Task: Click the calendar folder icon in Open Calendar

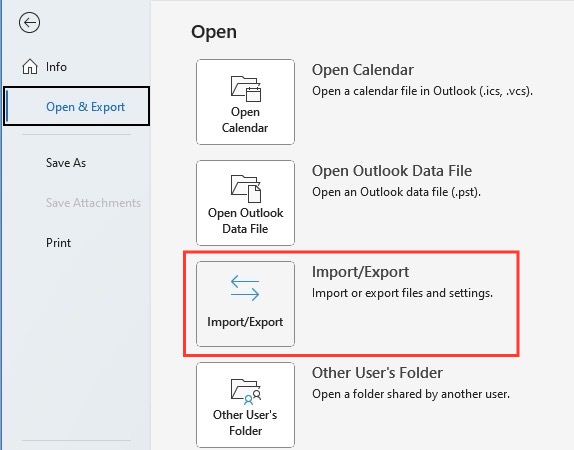Action: point(245,88)
